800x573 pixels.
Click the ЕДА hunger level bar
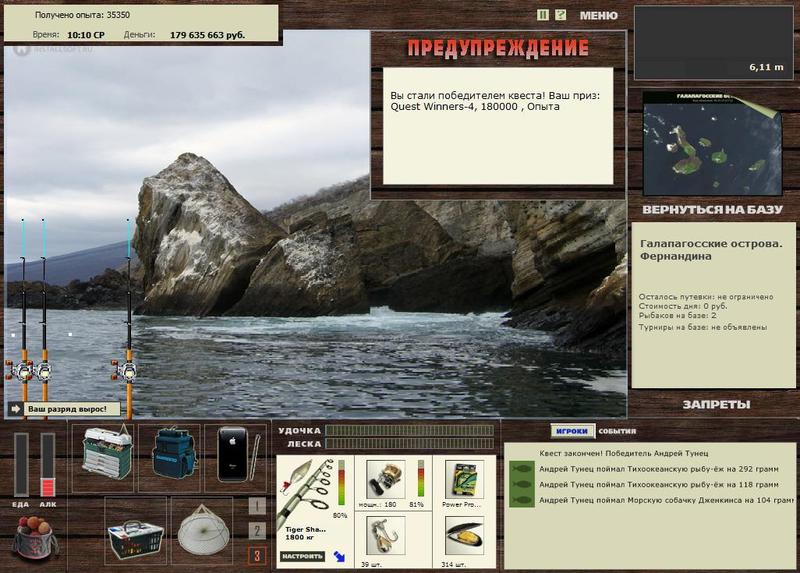click(x=21, y=465)
